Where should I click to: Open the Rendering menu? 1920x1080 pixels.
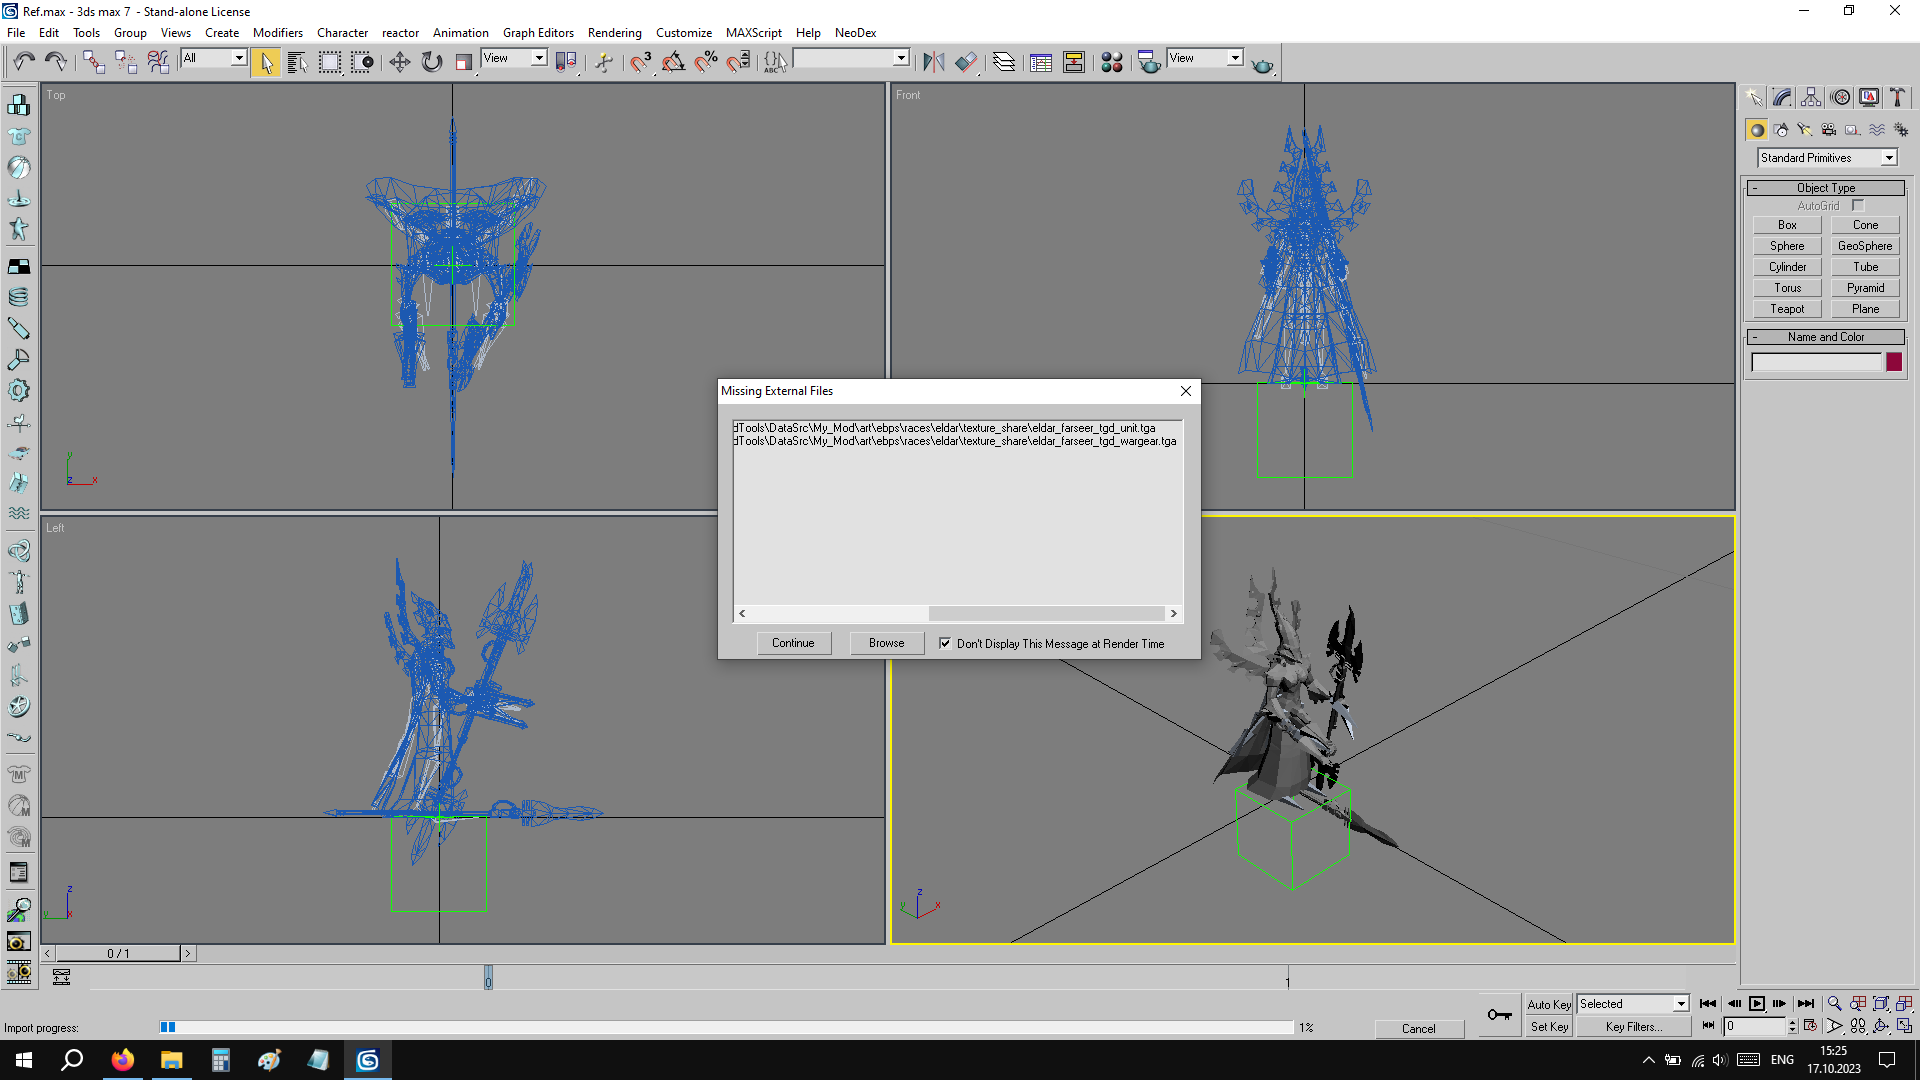pyautogui.click(x=614, y=33)
